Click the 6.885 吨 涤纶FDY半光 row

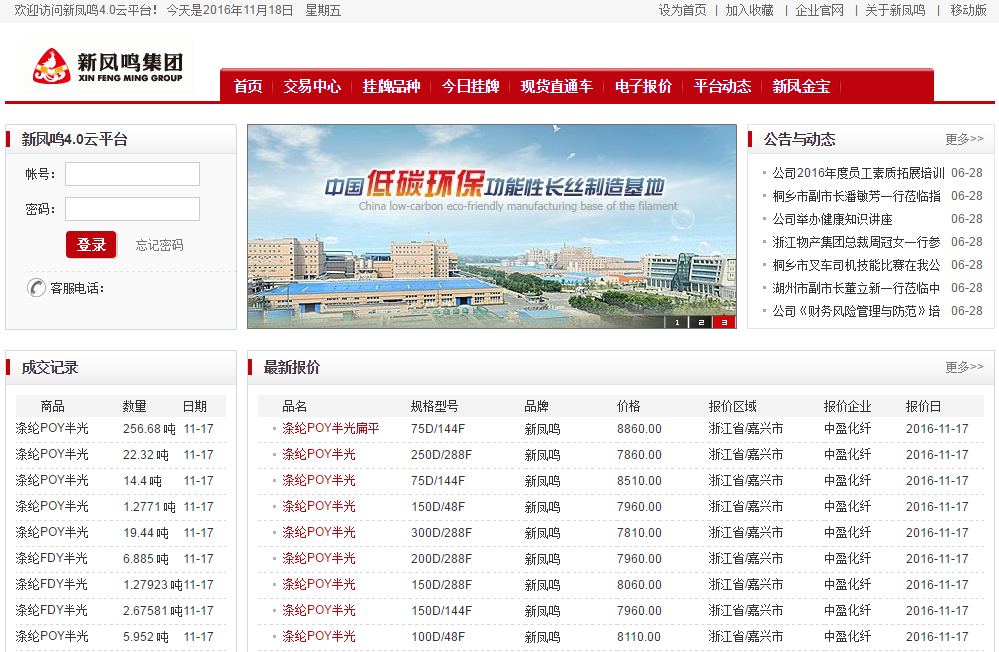120,558
